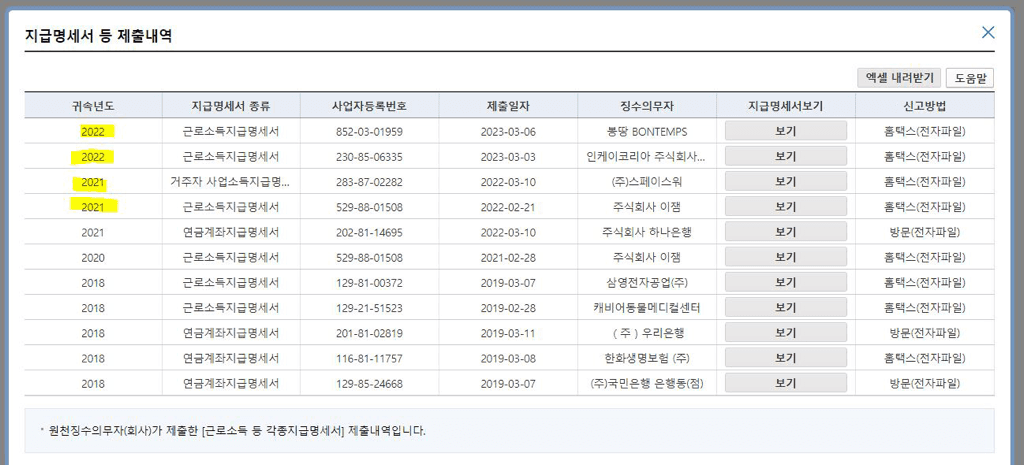Select business number 201-81-02819

(x=370, y=333)
